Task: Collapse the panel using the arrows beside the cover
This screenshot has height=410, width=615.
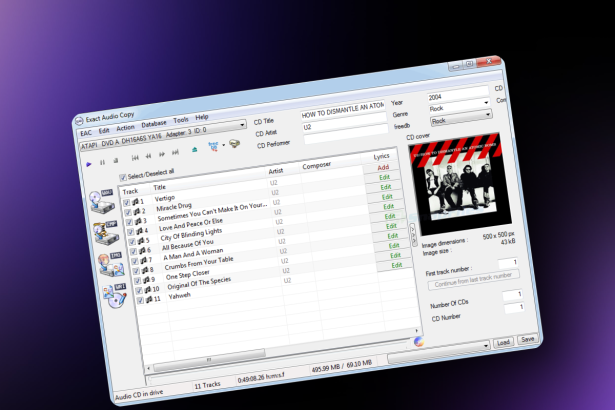Action: (x=413, y=235)
